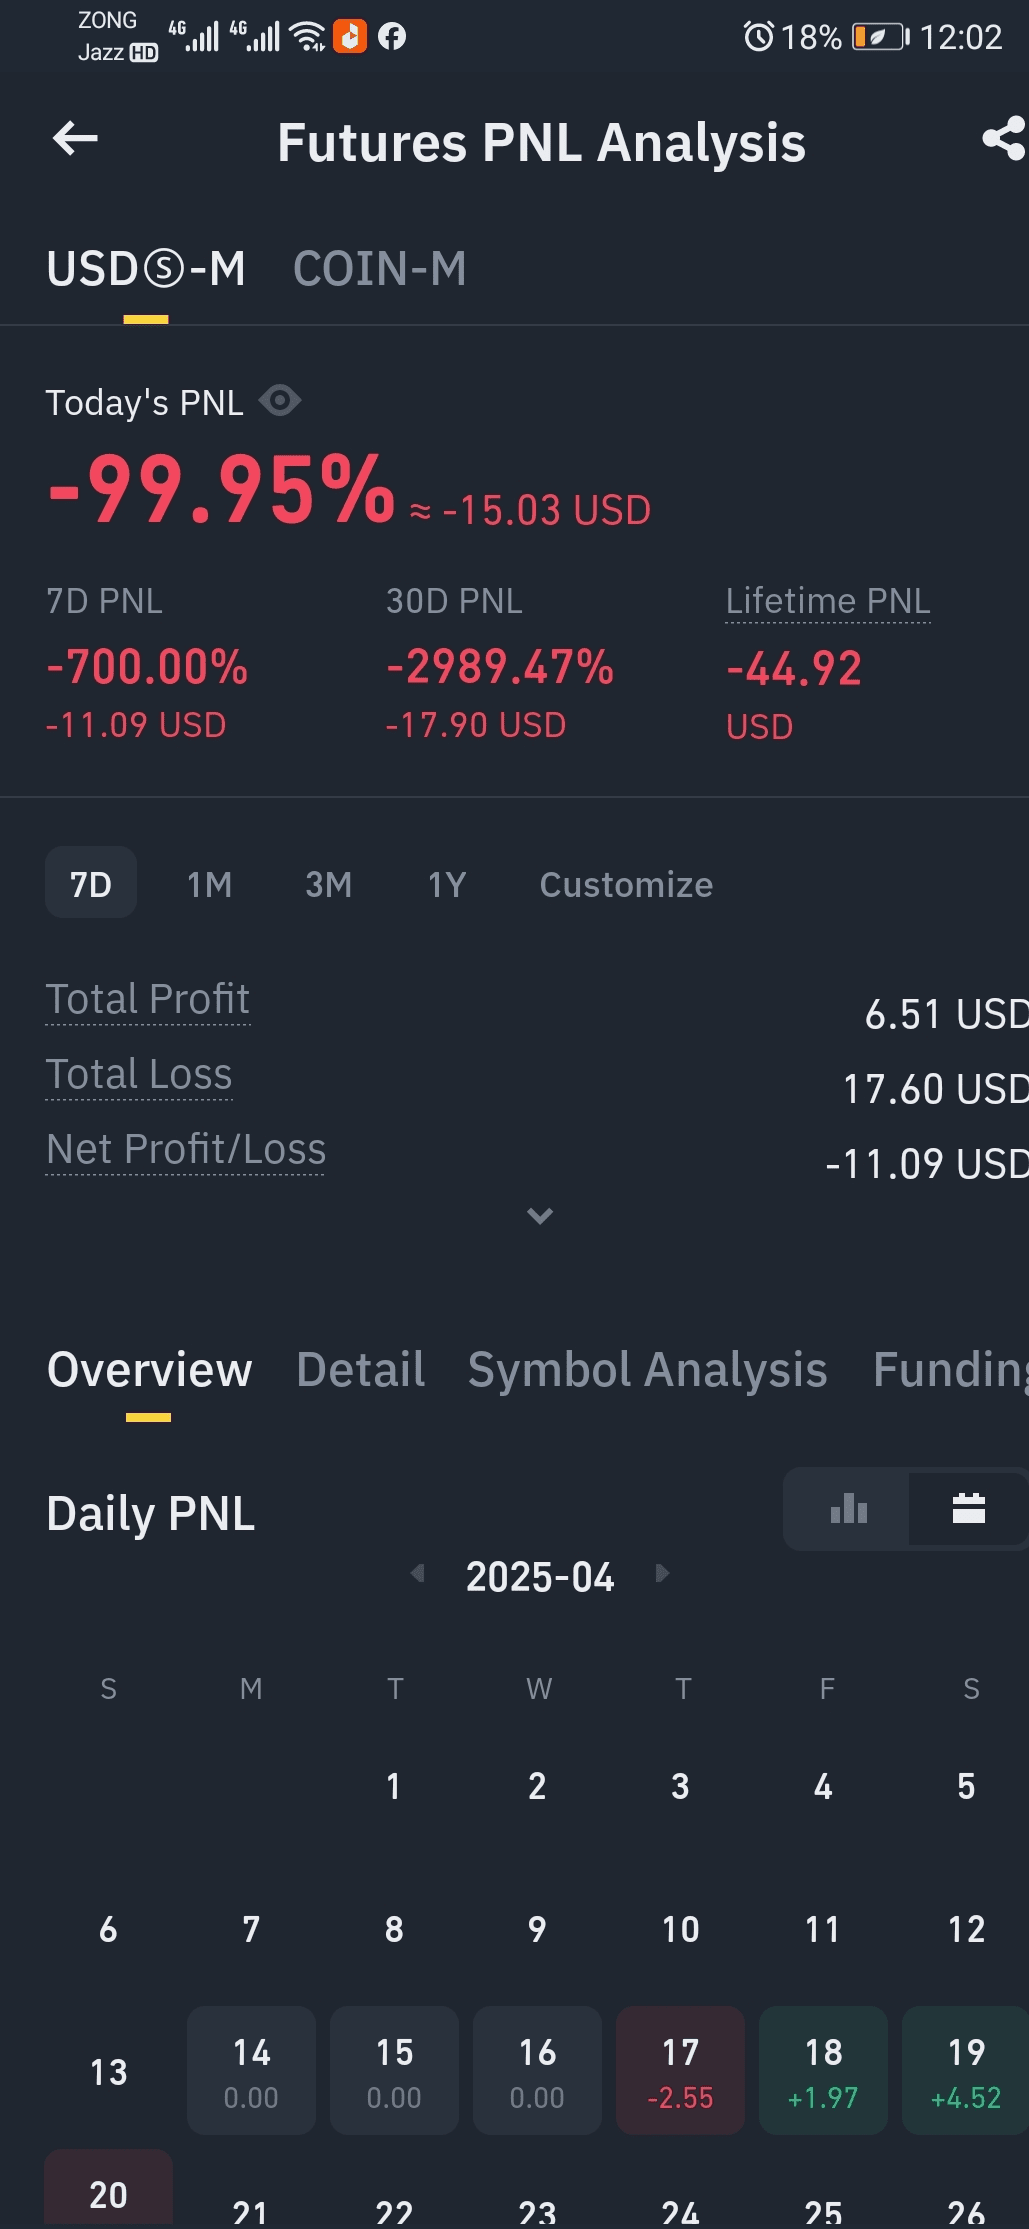Open the Customize date range
The width and height of the screenshot is (1029, 2229).
tap(626, 884)
